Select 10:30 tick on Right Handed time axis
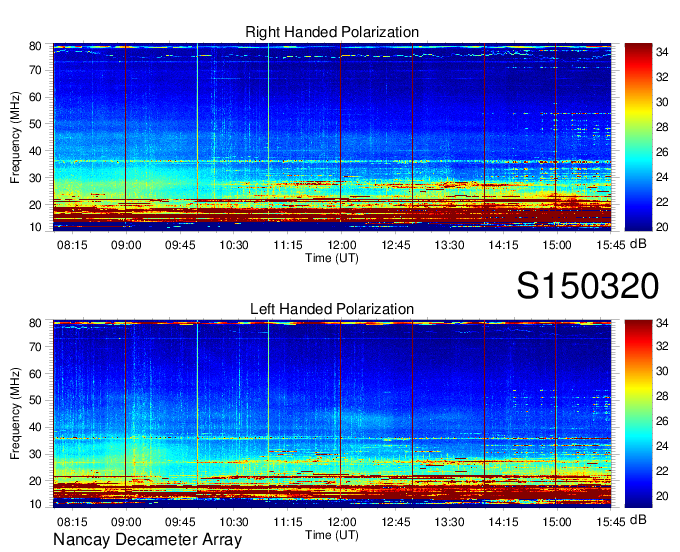Viewport: 680px width, 552px height. (x=234, y=245)
